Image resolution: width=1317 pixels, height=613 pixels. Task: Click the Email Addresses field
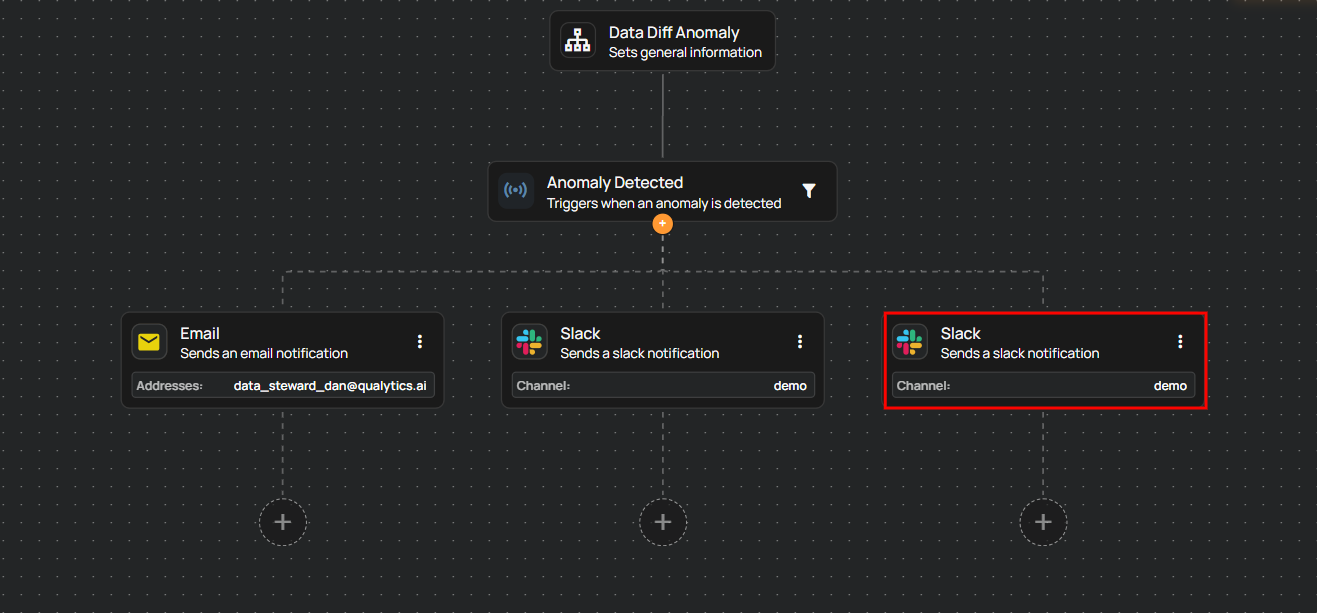(283, 386)
